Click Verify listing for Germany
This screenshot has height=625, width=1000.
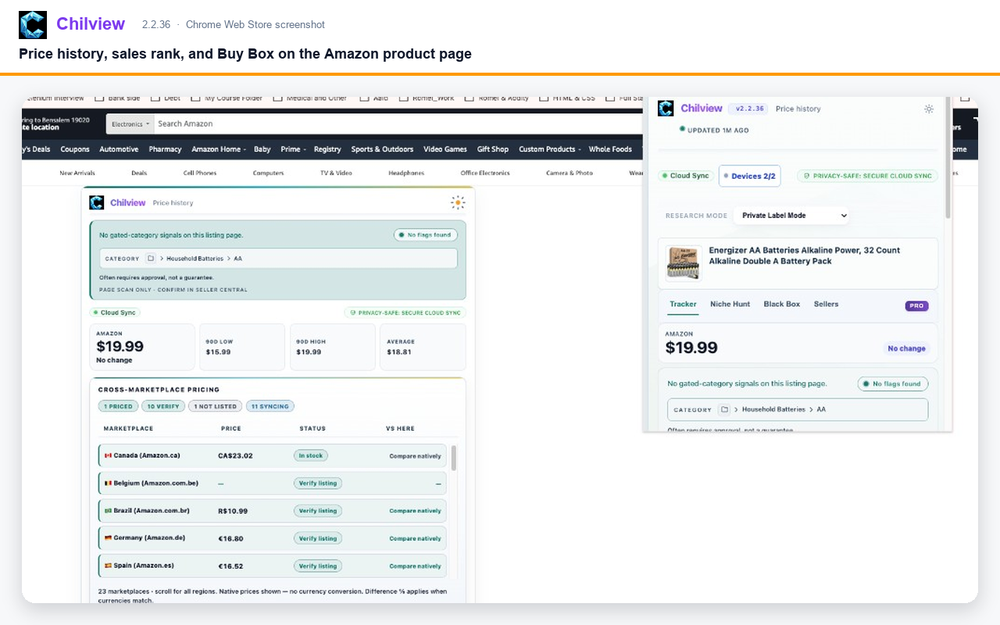pos(318,538)
